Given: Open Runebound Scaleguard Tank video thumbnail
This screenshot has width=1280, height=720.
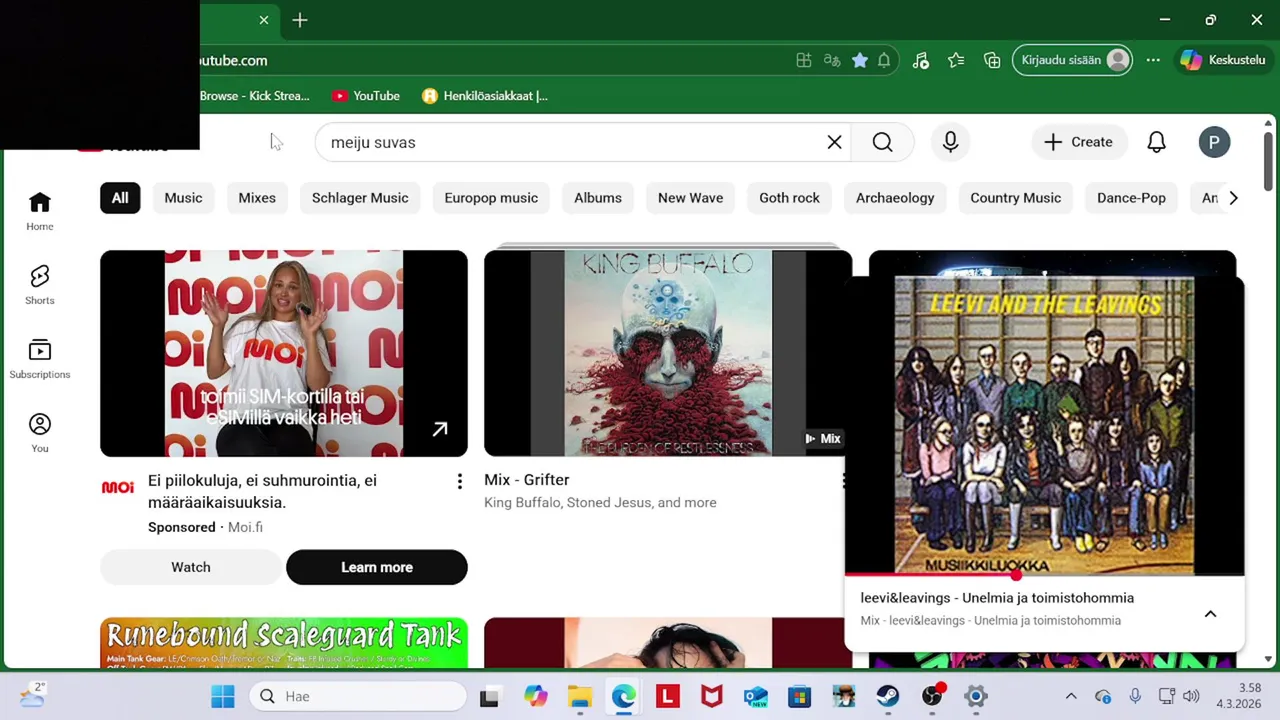Looking at the screenshot, I should click(x=284, y=643).
